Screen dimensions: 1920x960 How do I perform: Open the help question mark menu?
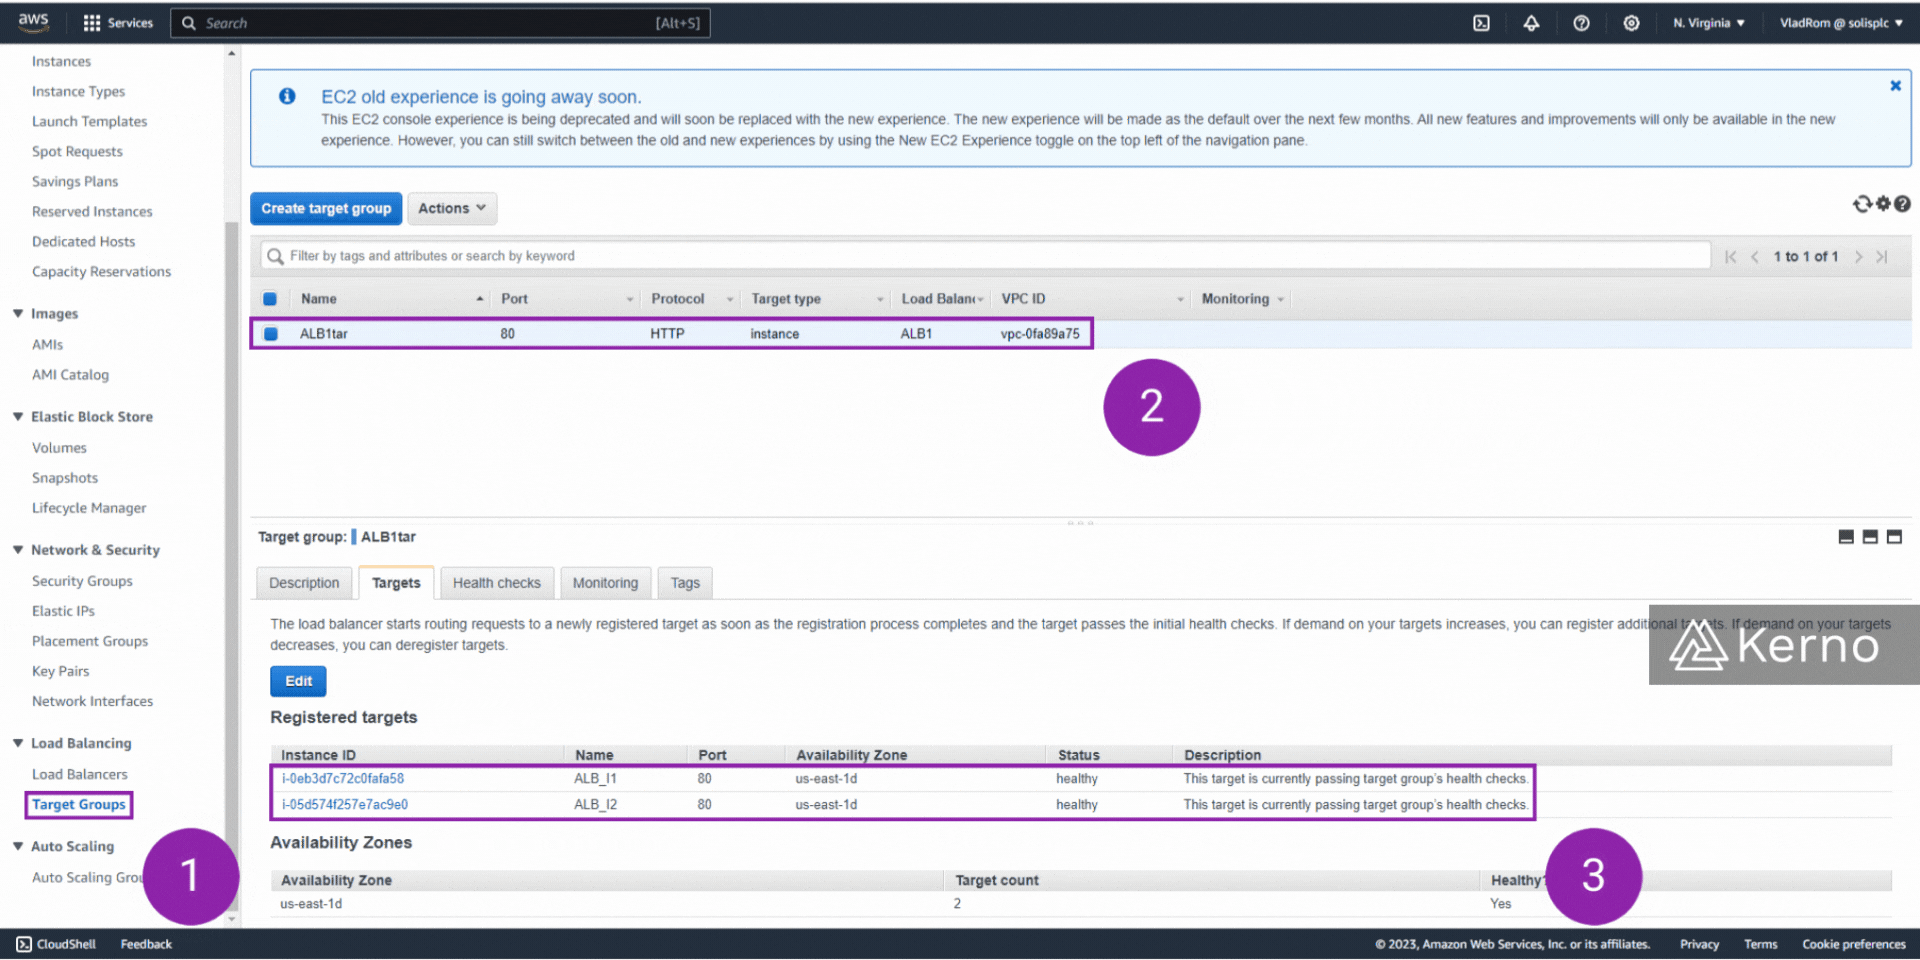1581,23
